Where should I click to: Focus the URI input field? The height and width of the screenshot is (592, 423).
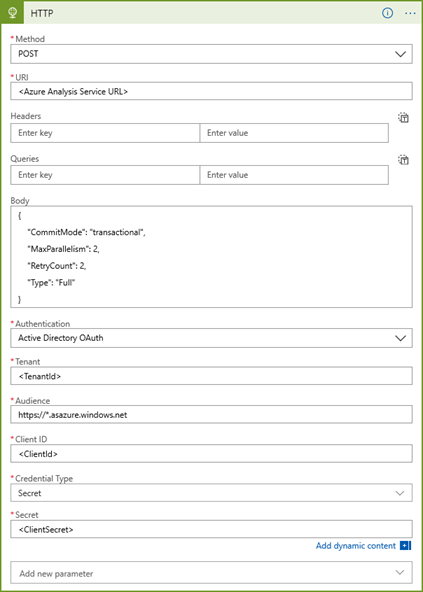pos(211,91)
